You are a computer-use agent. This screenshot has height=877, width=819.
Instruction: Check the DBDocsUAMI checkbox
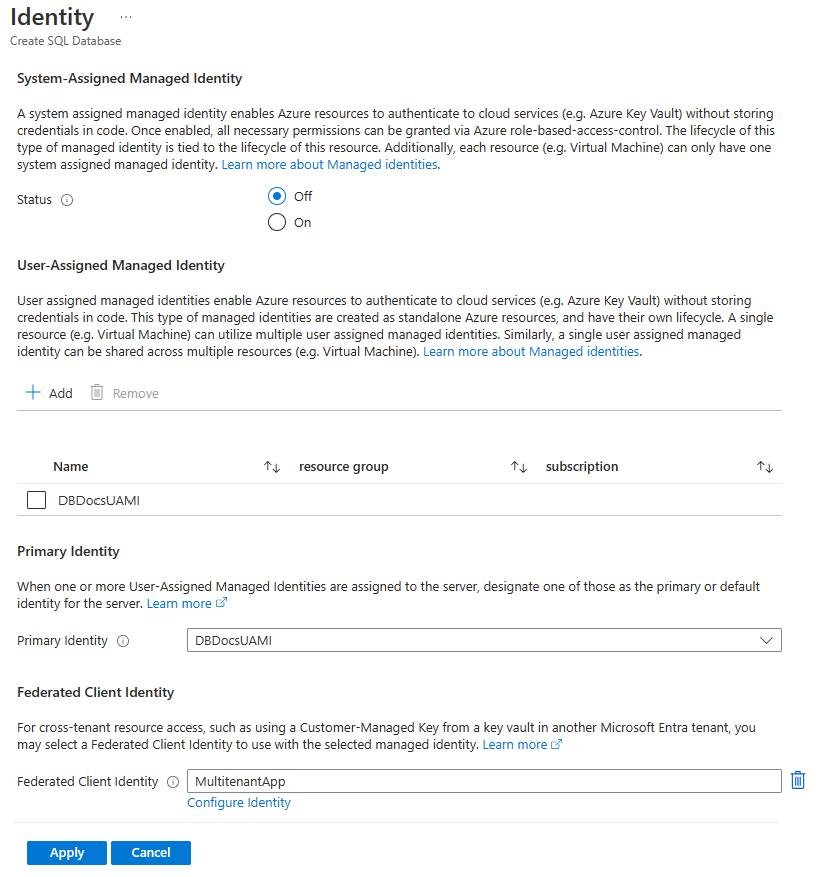pos(37,500)
